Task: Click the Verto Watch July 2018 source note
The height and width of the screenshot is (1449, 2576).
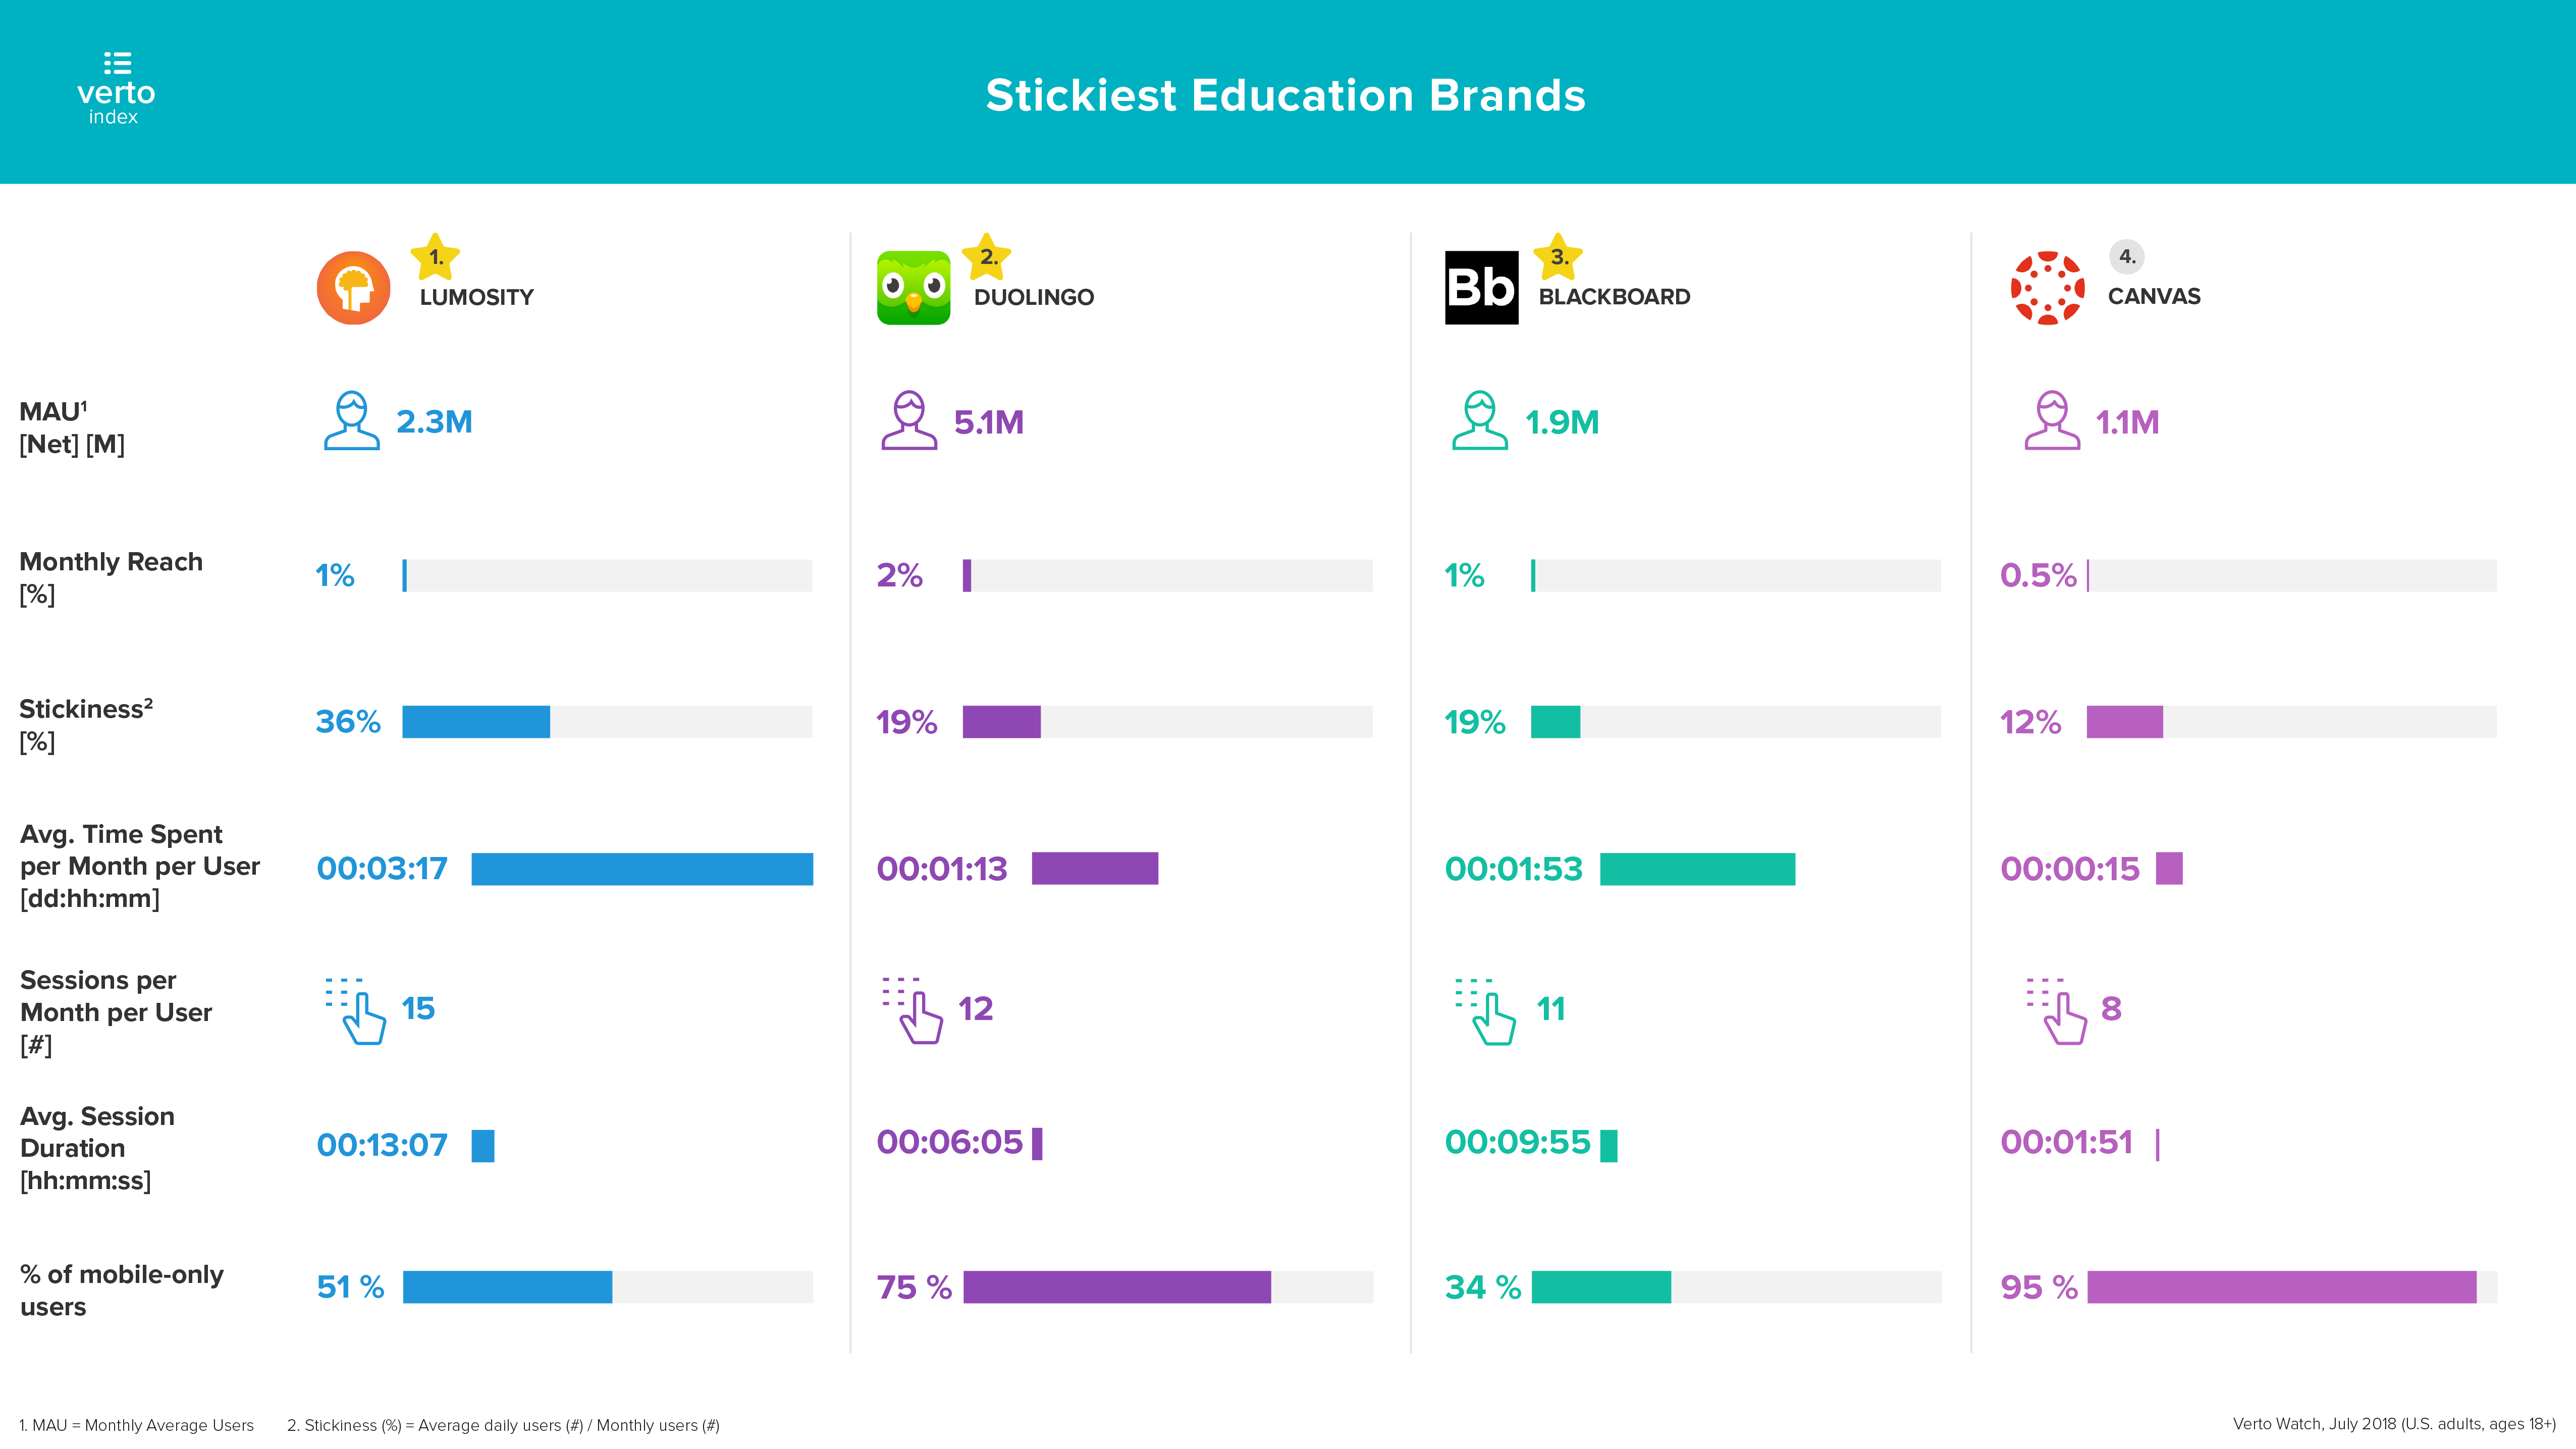Action: 2393,1424
